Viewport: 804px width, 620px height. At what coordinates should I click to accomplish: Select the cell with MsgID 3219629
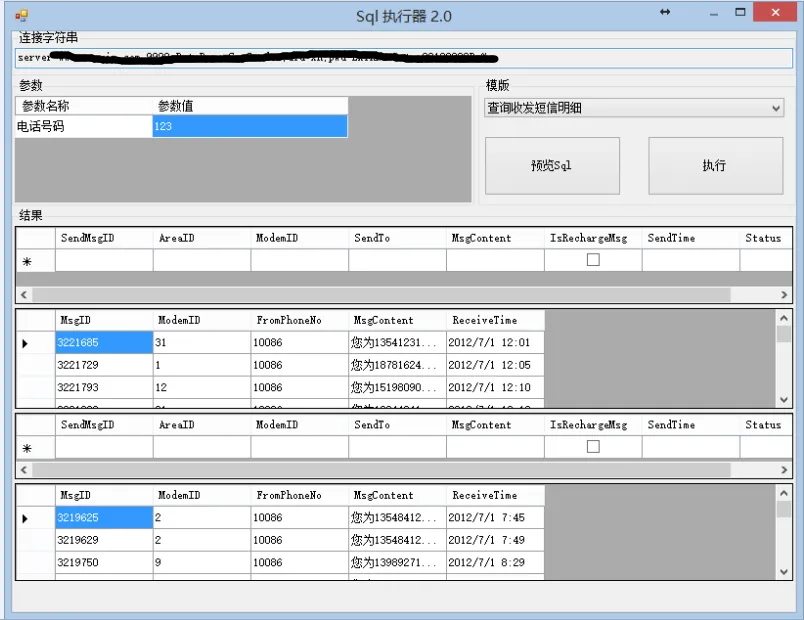(103, 540)
